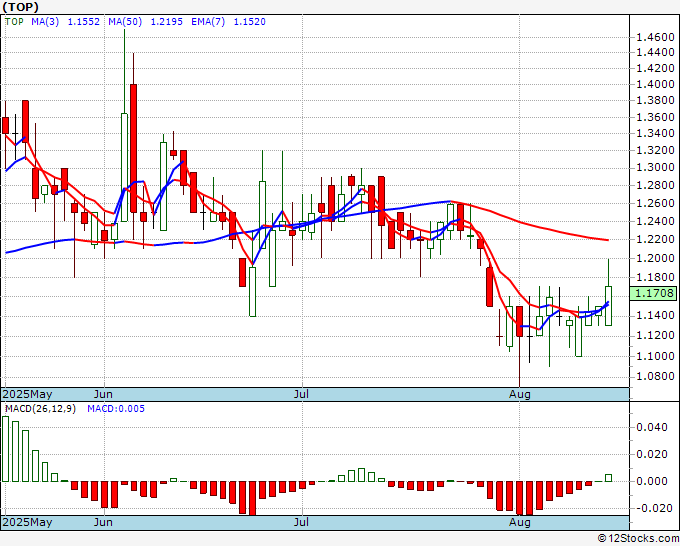Click the 2025May label on MACD axis
680x546 pixels.
[x=27, y=522]
